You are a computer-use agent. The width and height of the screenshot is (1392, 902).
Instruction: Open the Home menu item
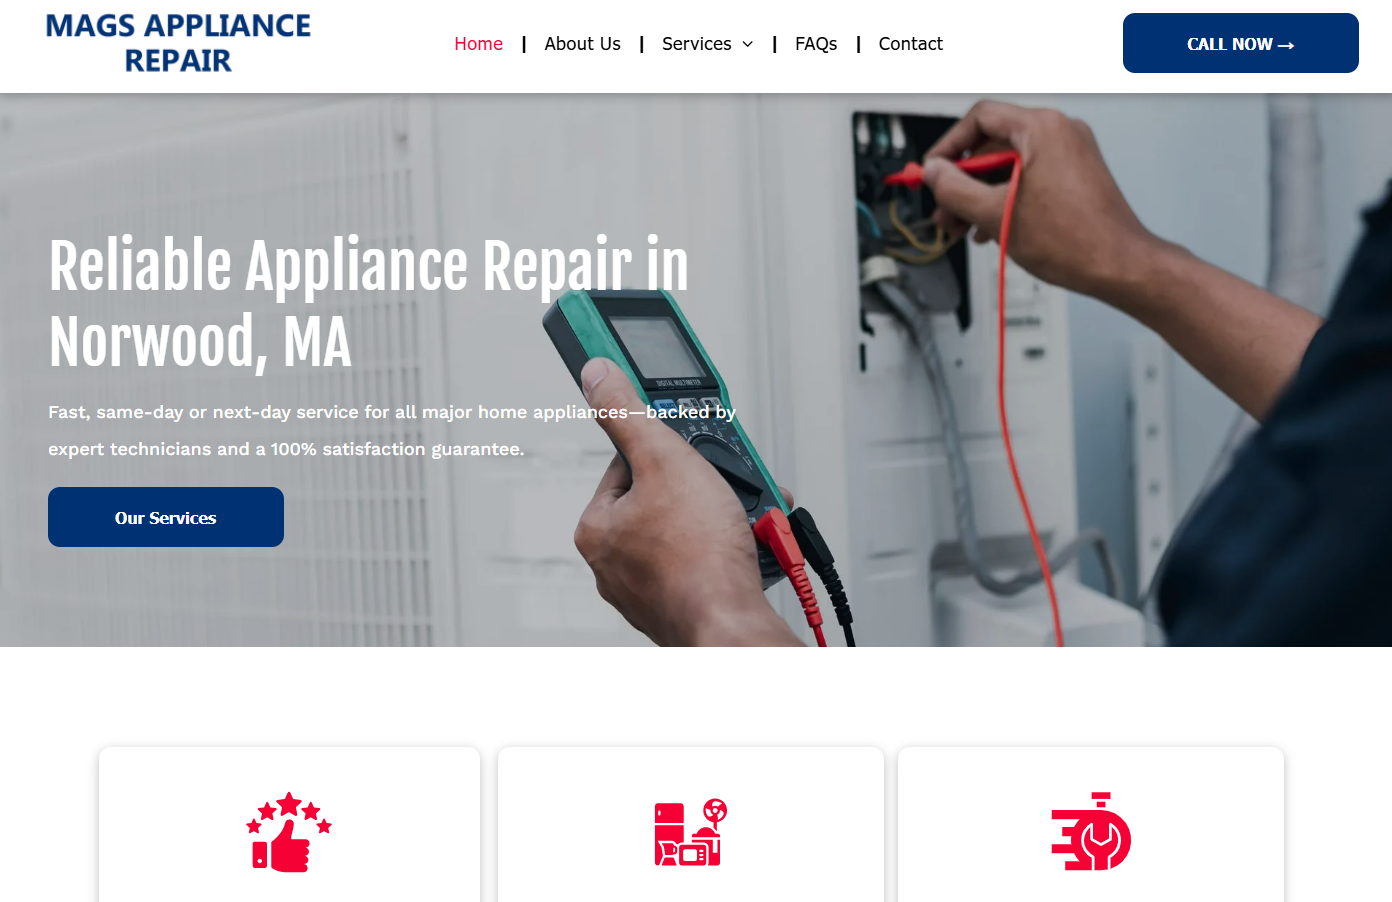(478, 44)
